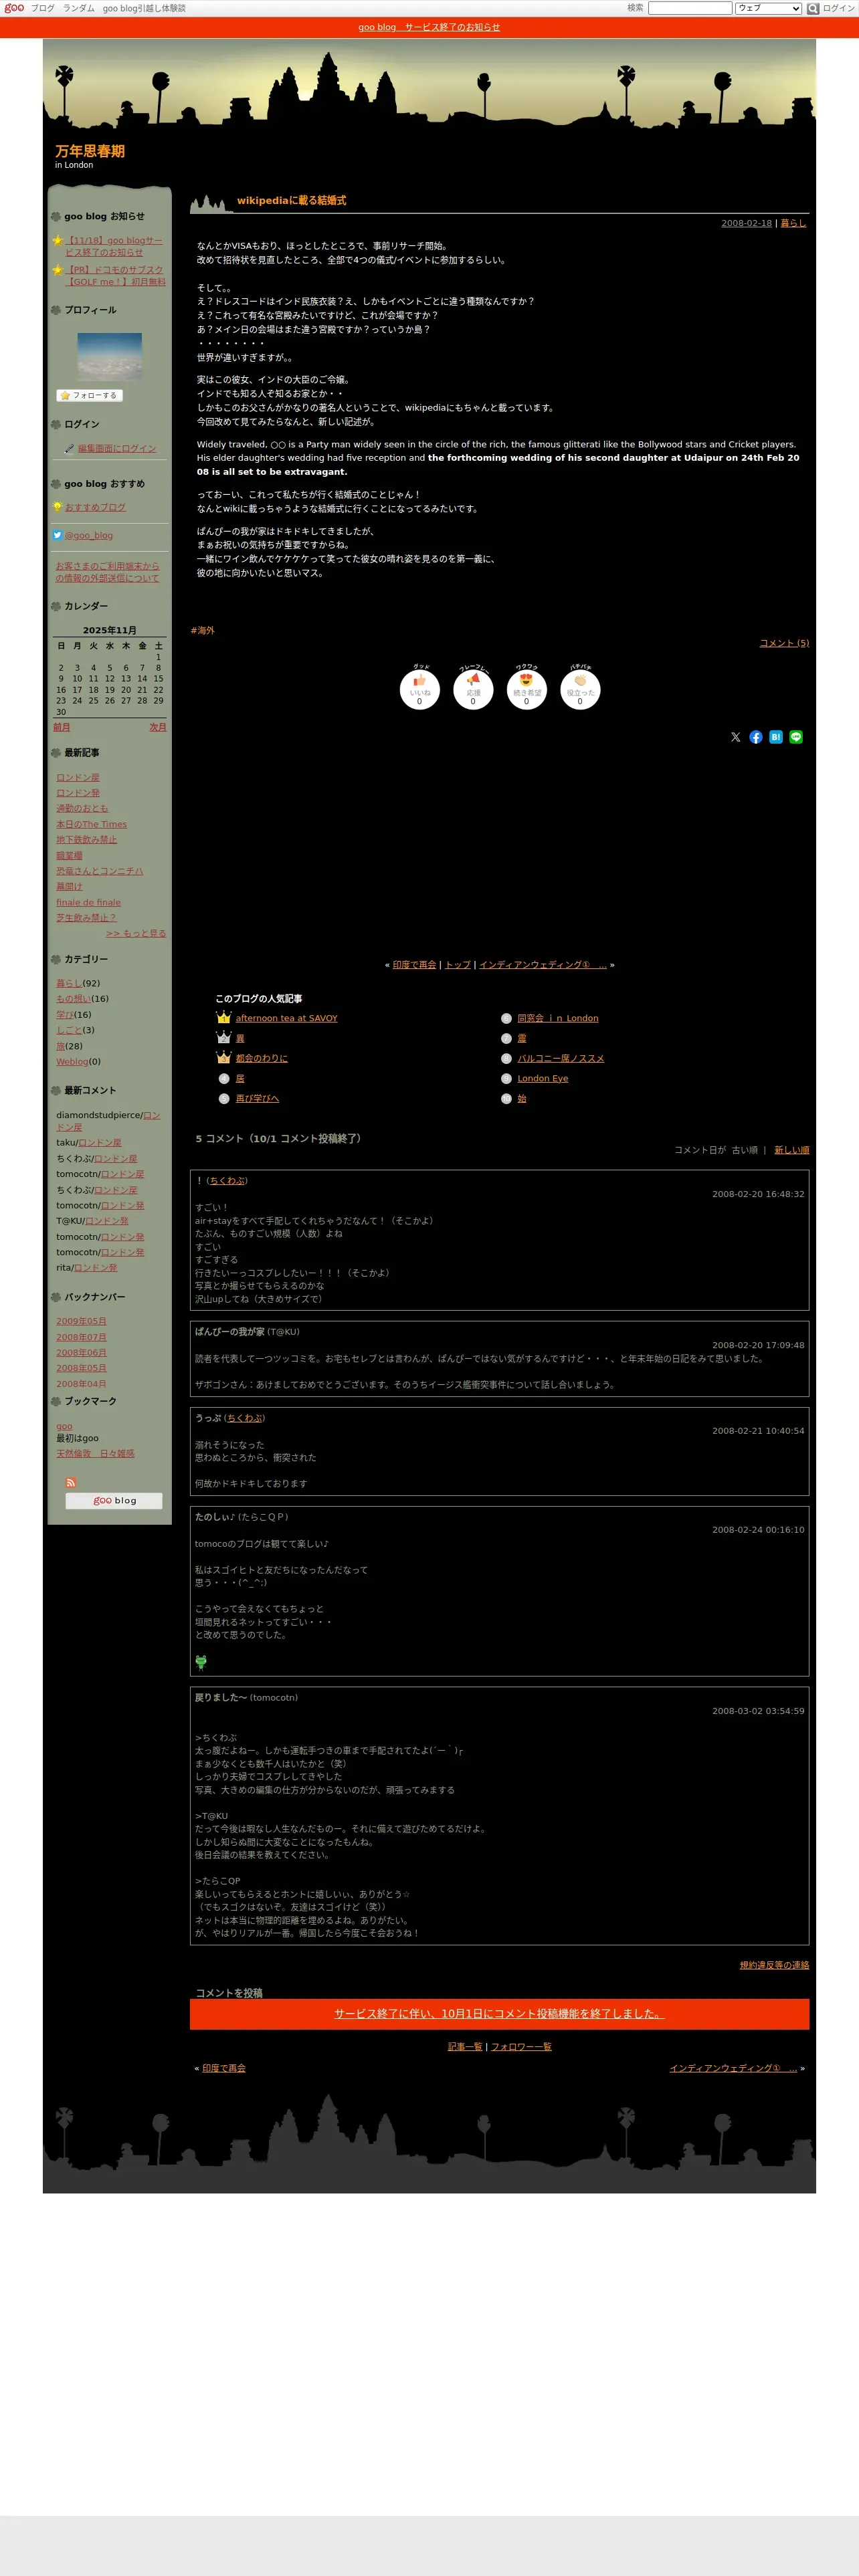Open the 印度で再会 link above popular articles
The image size is (859, 2576).
(414, 965)
